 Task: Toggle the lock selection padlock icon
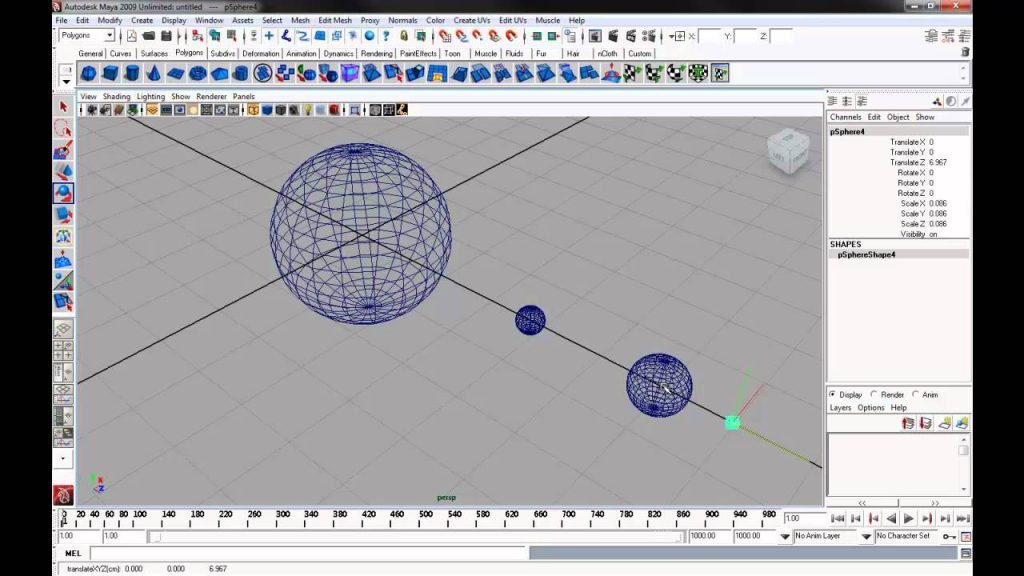point(404,36)
